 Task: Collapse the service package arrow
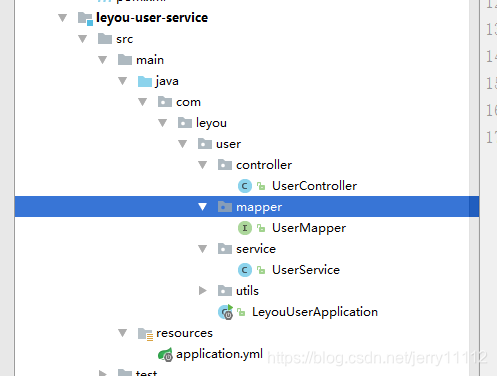[x=202, y=249]
